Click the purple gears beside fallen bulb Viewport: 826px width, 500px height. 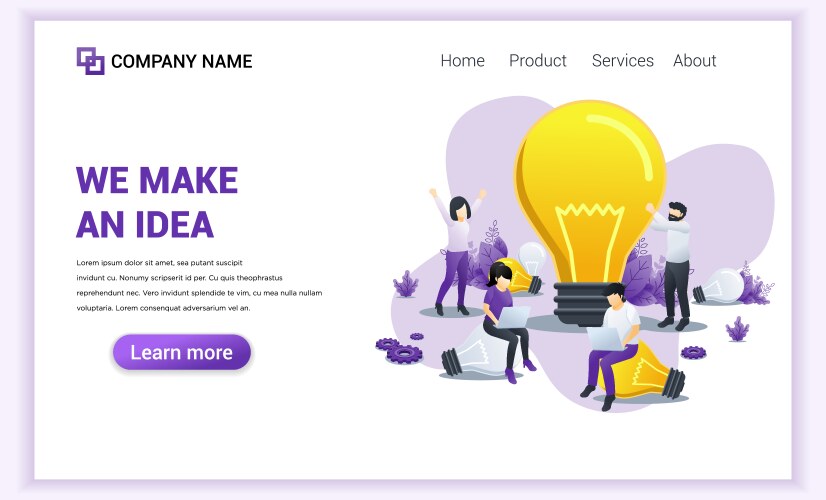[x=399, y=350]
